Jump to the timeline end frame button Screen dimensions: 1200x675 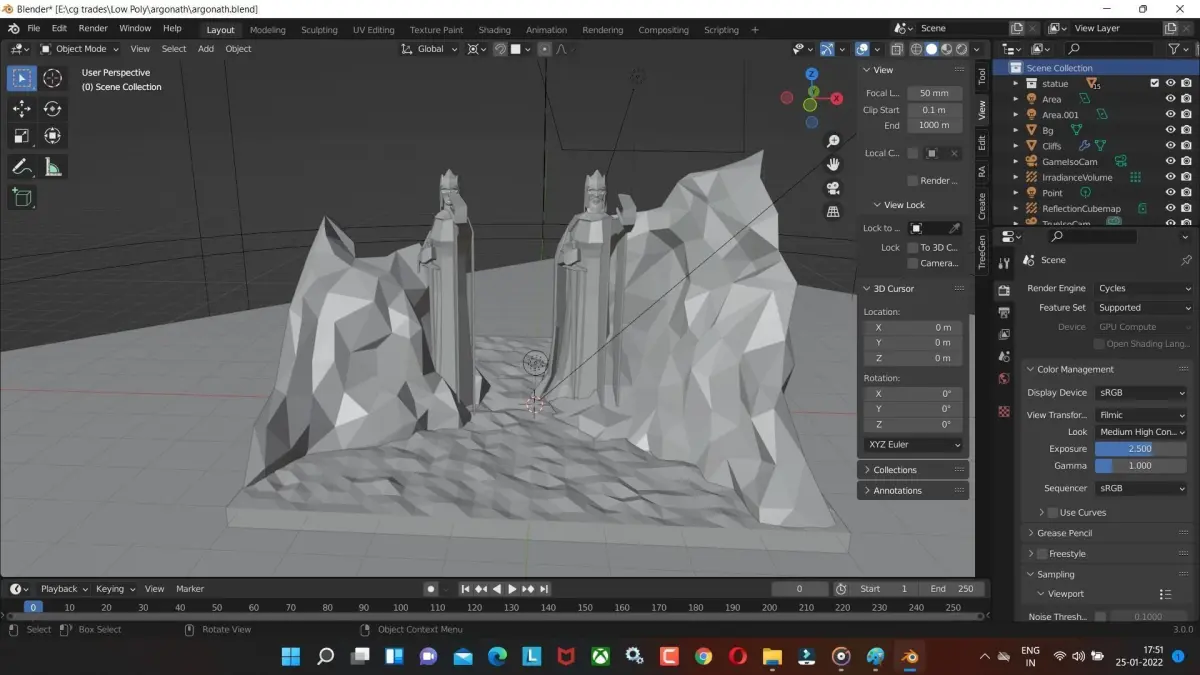point(544,589)
